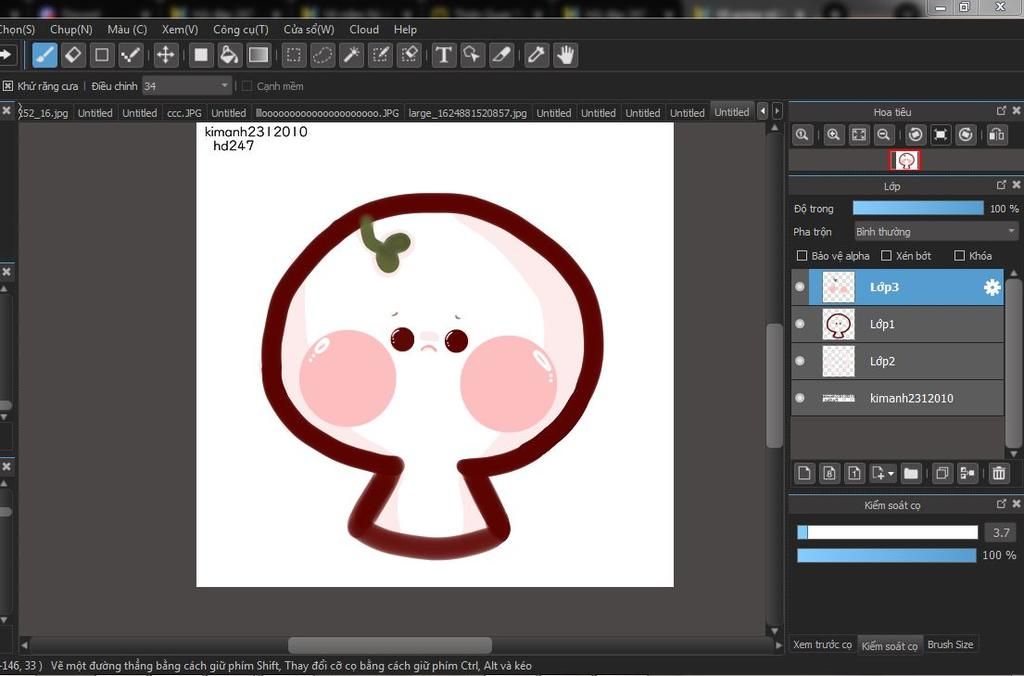Switch to the Brush Size tab

(950, 645)
